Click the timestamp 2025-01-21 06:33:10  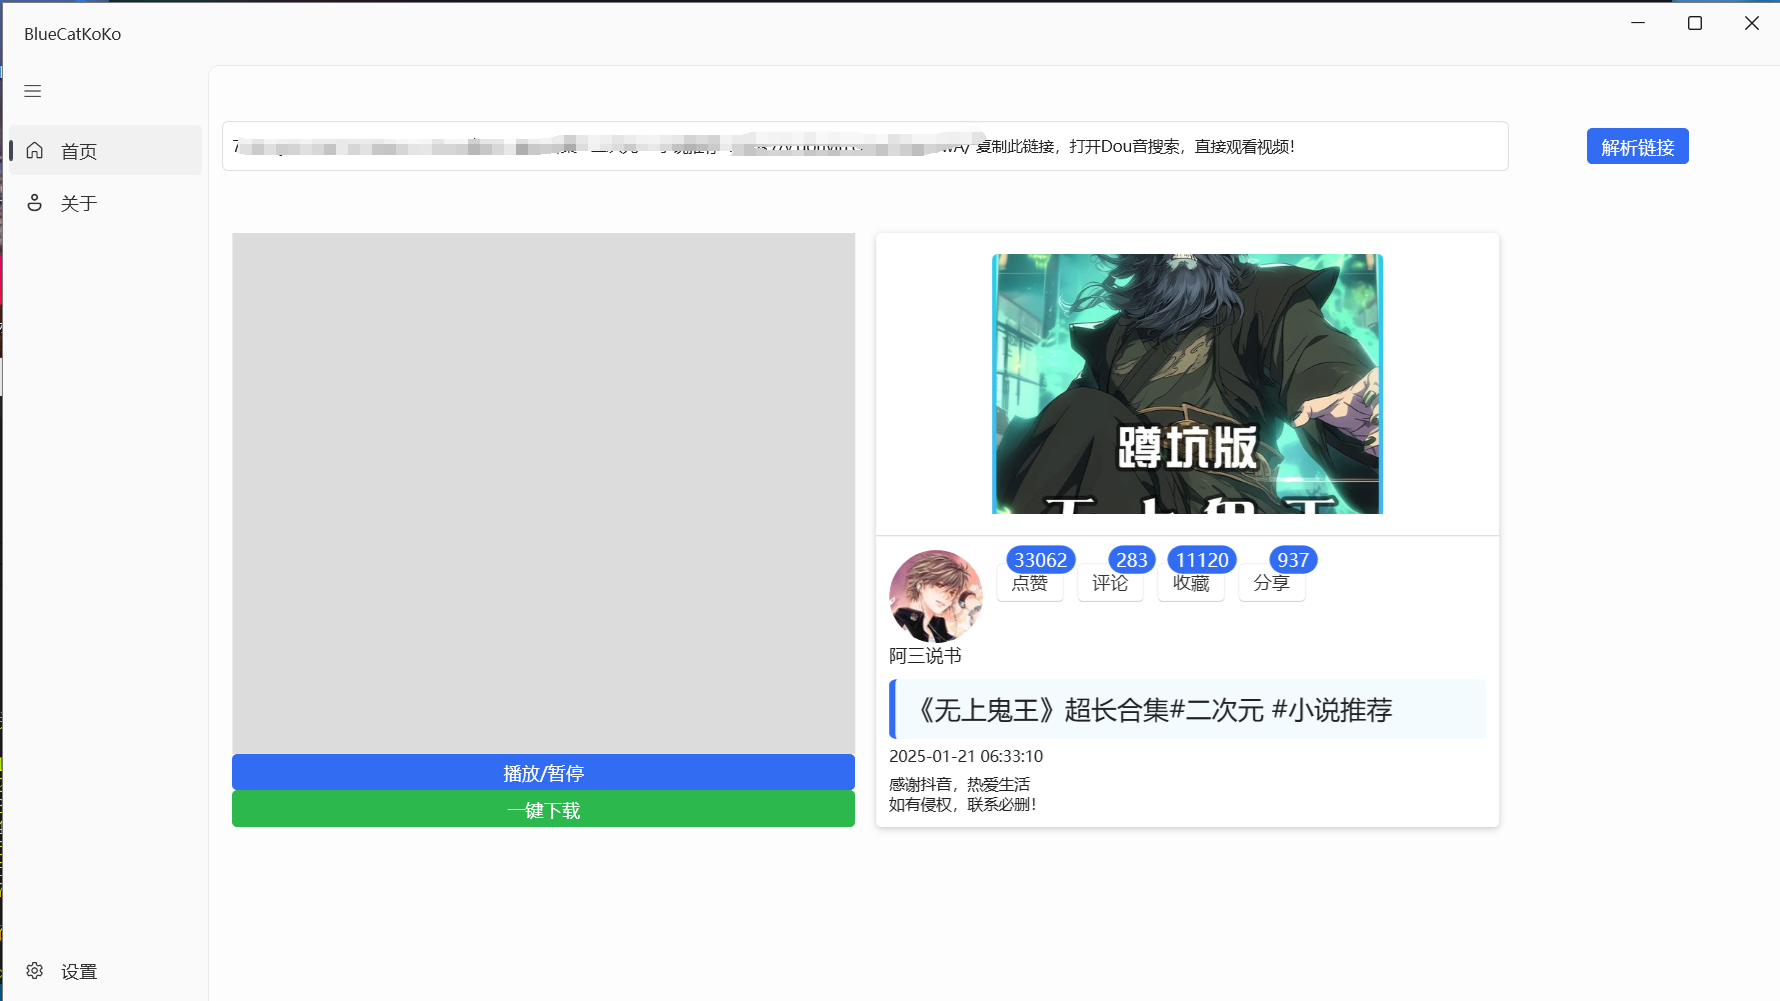click(966, 756)
